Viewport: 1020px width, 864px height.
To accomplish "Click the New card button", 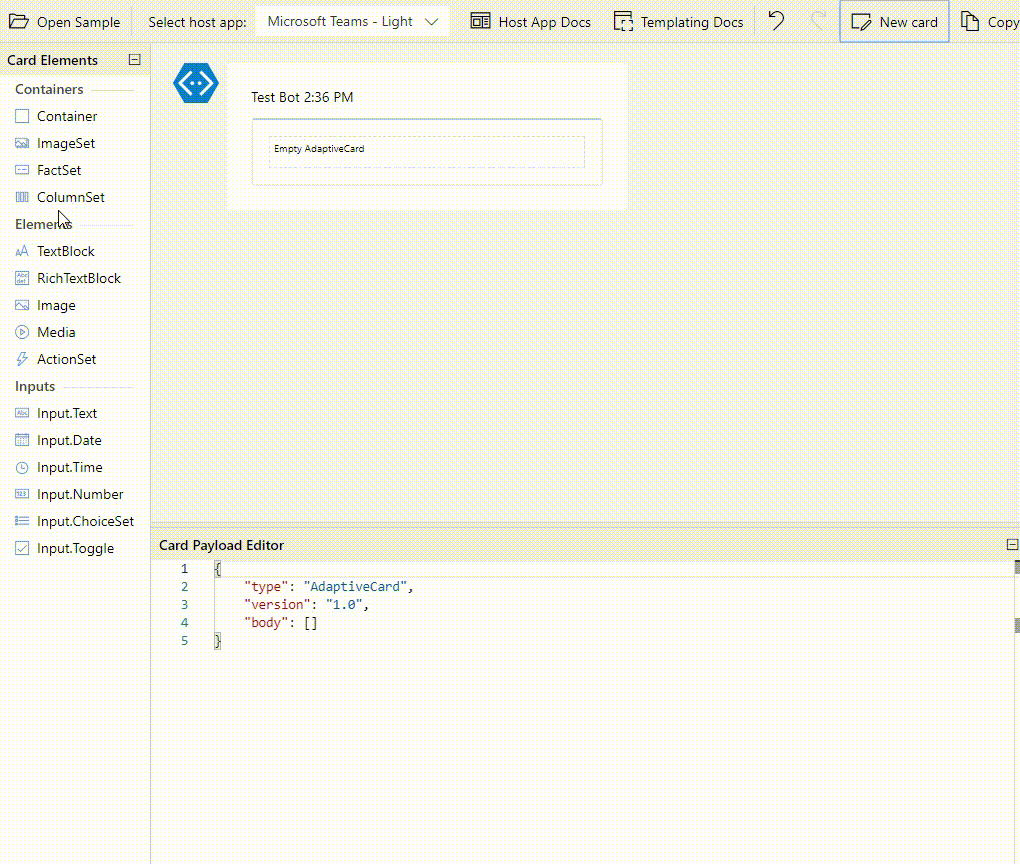I will pyautogui.click(x=894, y=21).
